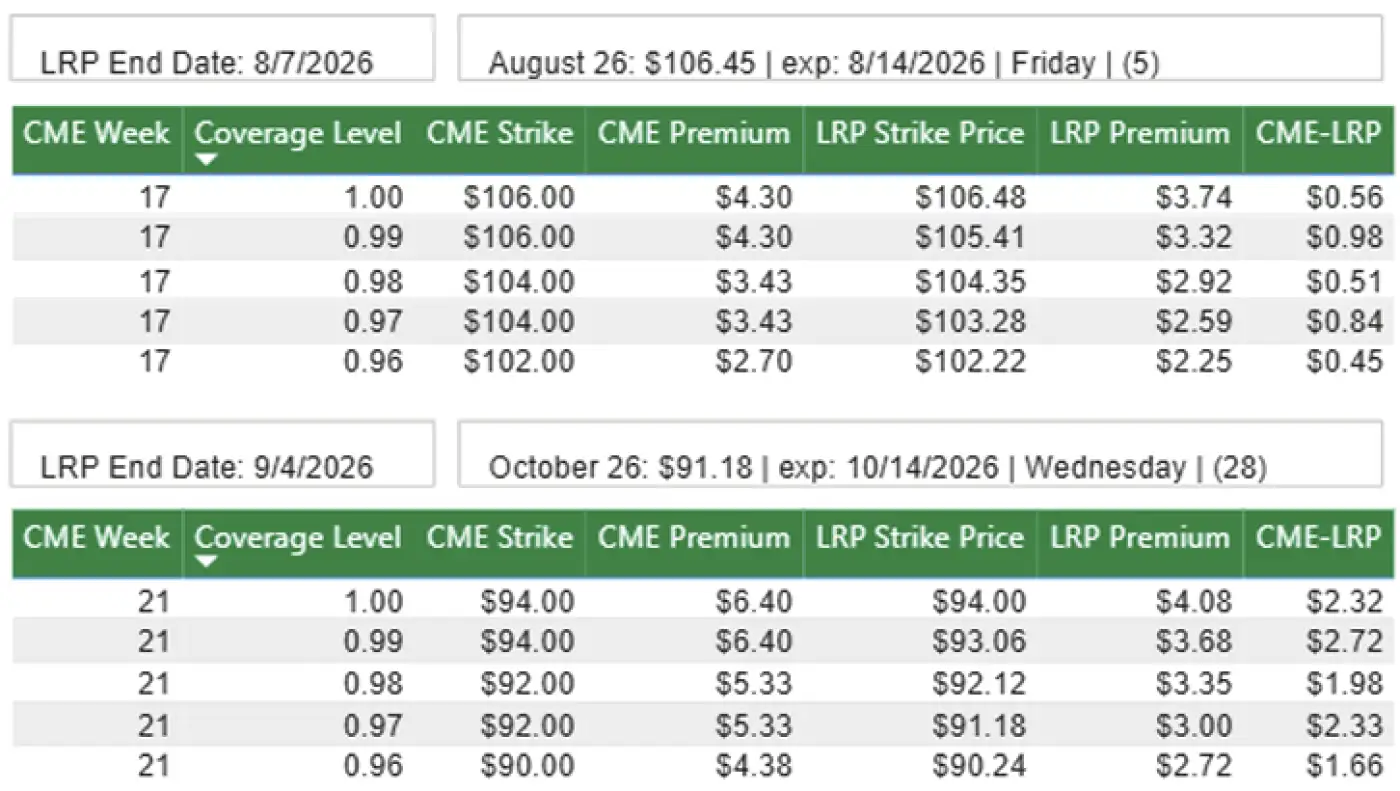
Task: Select the $106.48 LRP Strike Price cell
Action: [971, 197]
